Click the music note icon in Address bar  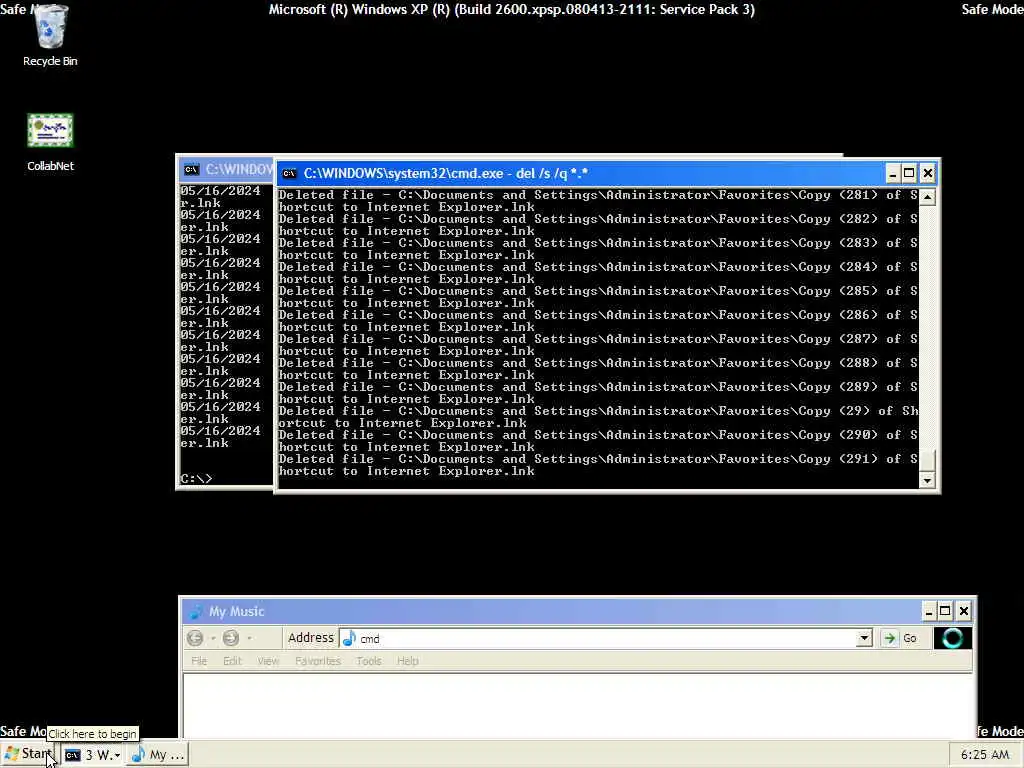(x=349, y=638)
